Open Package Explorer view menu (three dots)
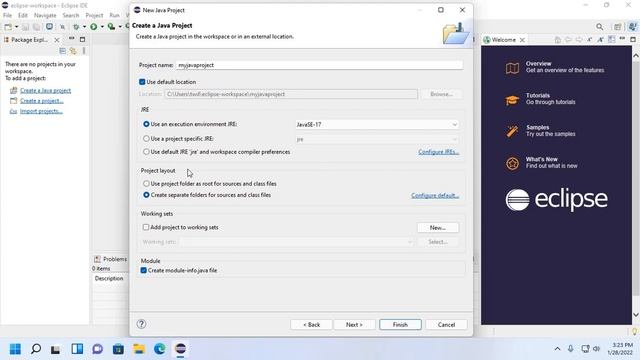 [x=84, y=51]
